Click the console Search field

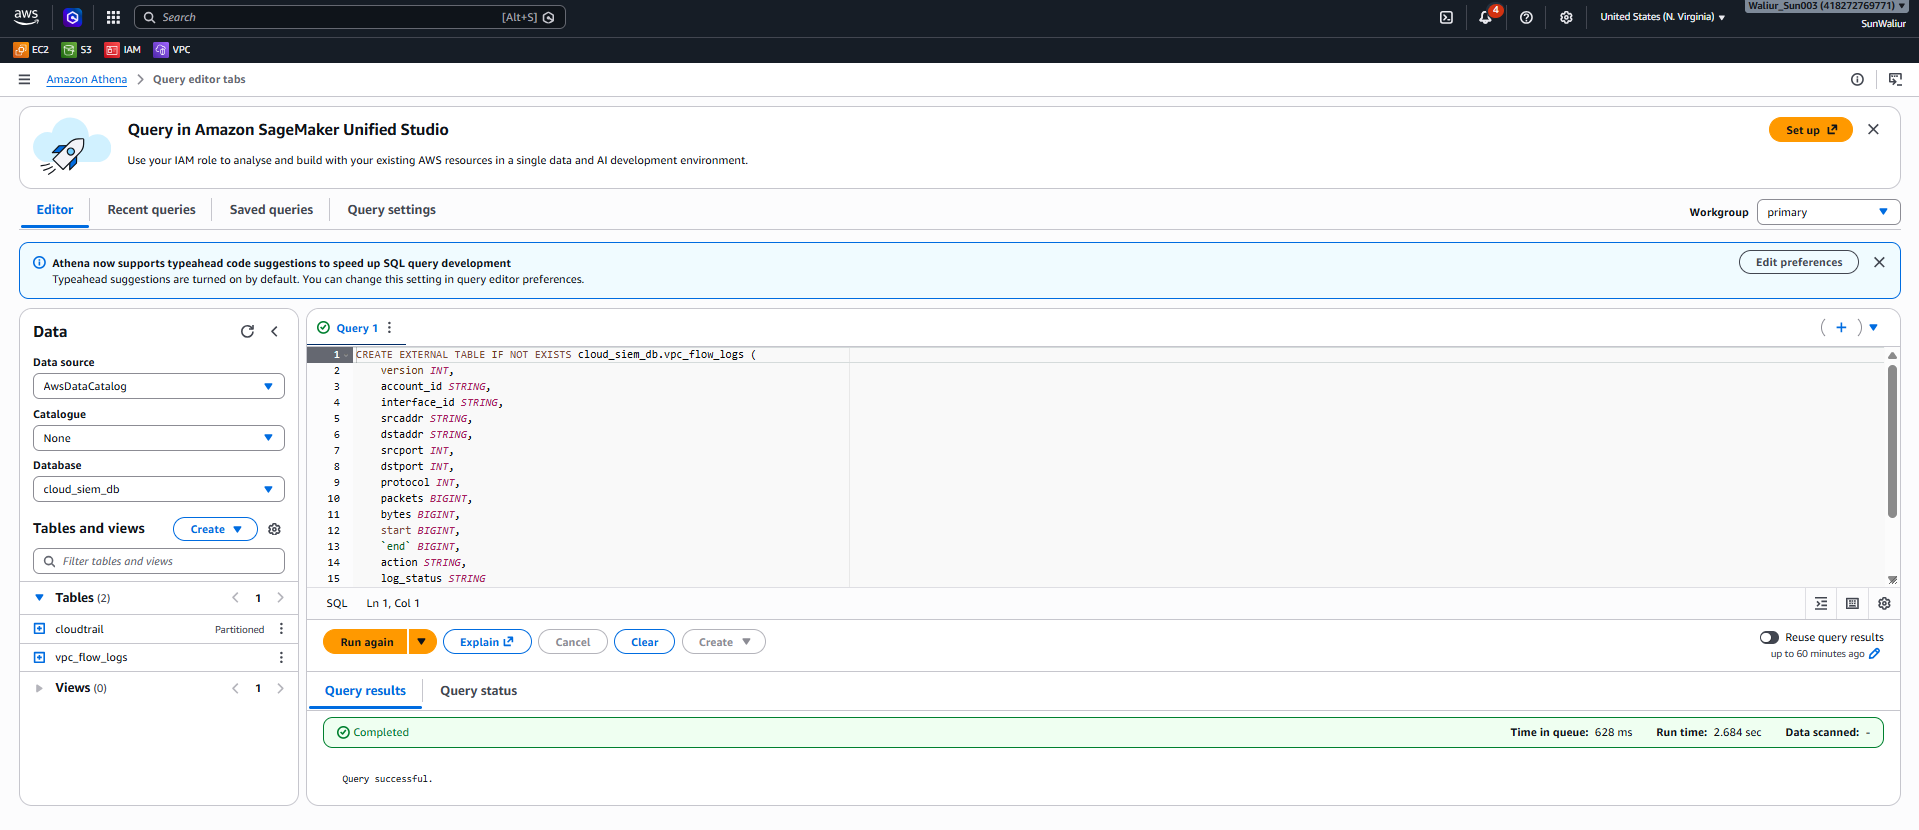pyautogui.click(x=349, y=17)
